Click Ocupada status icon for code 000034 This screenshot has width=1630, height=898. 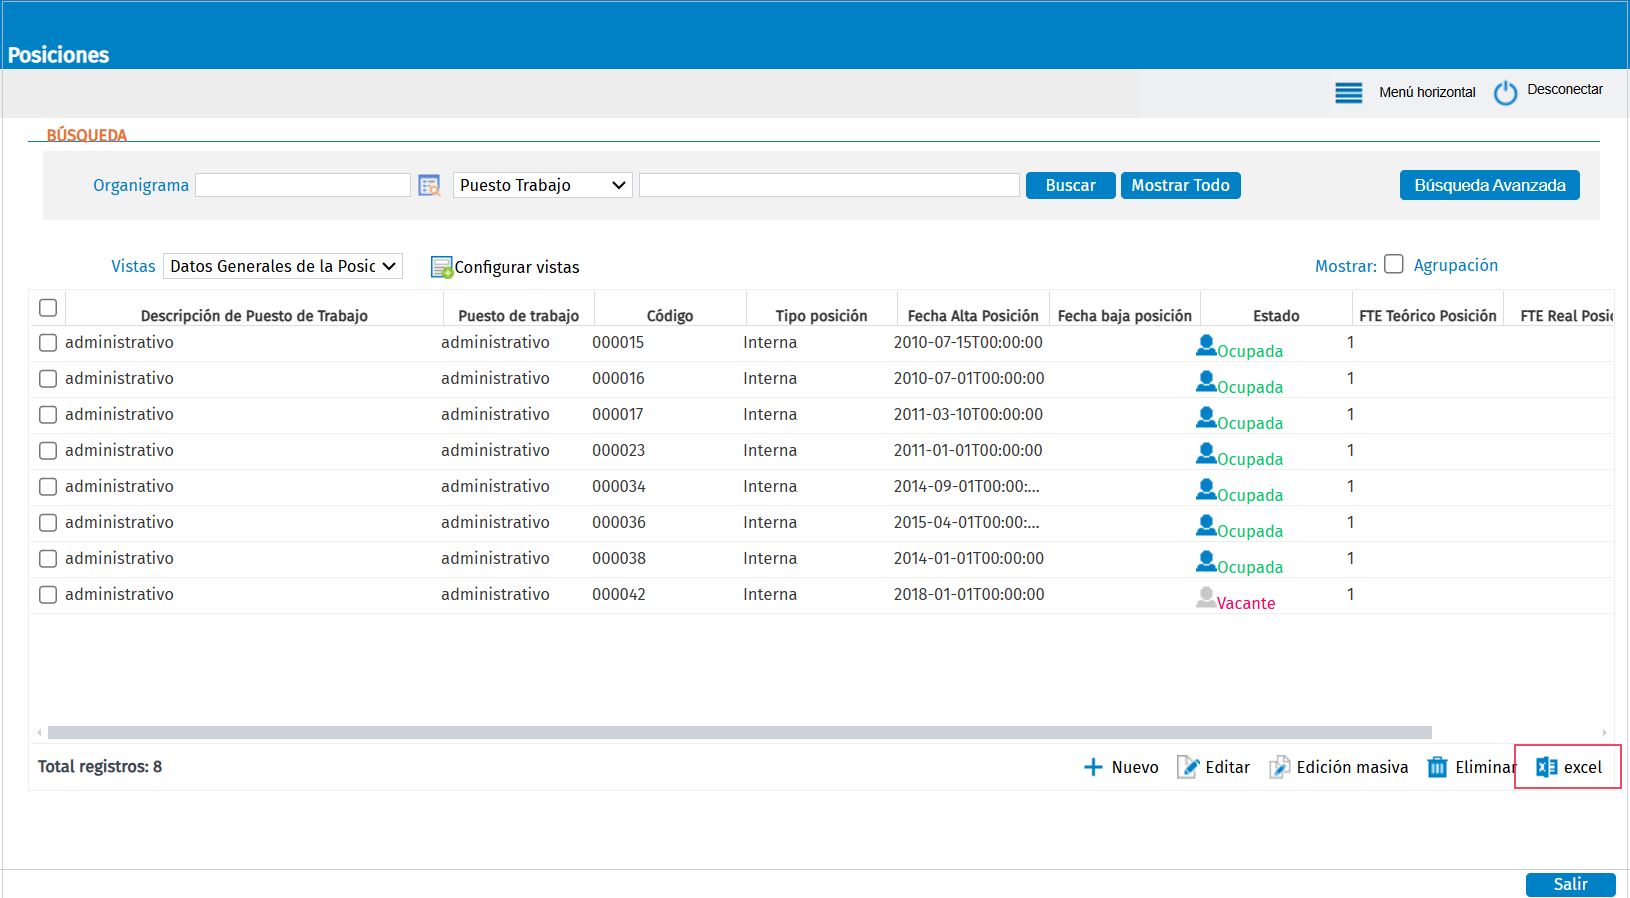1206,490
